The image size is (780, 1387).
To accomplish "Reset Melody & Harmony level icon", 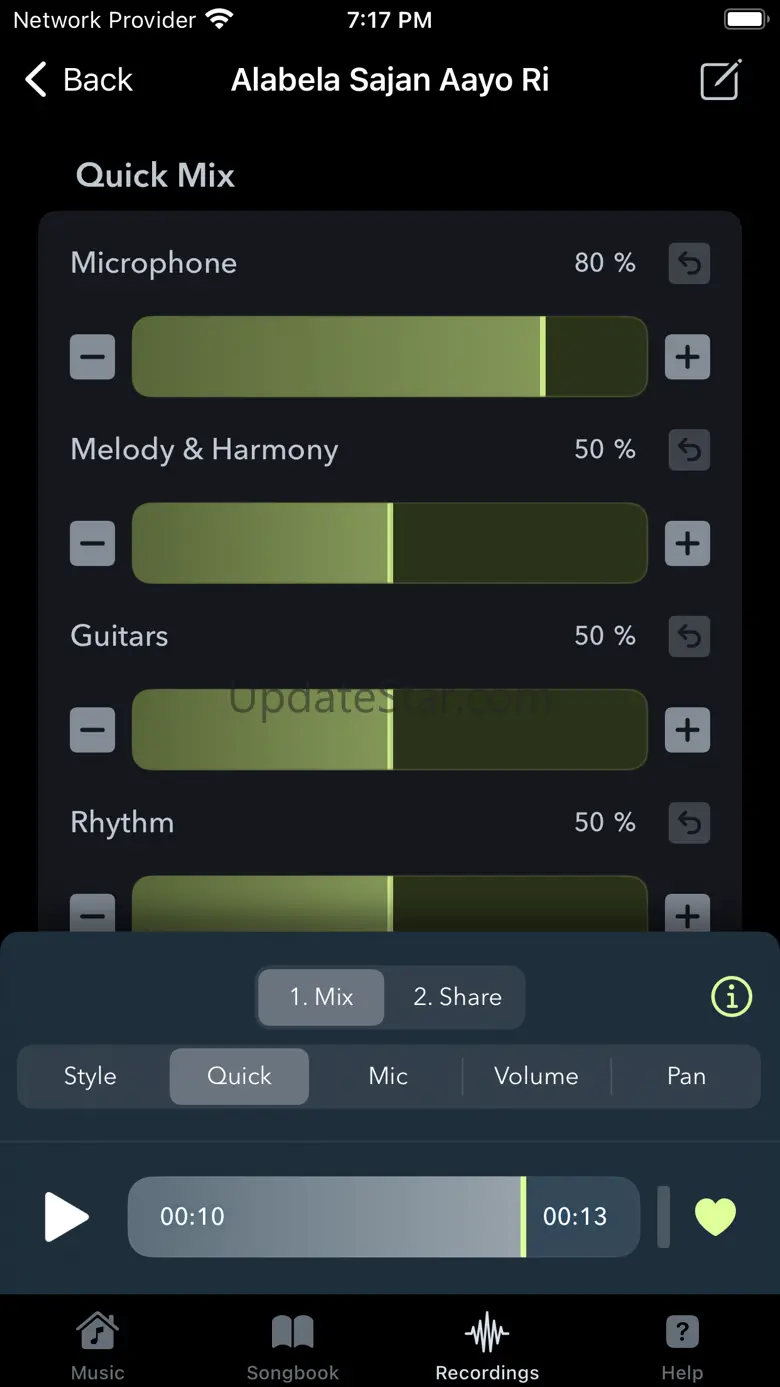I will pos(689,450).
